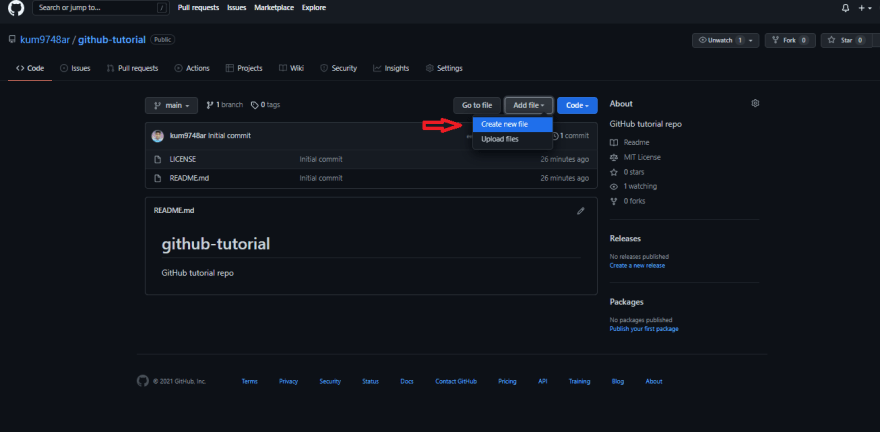Click Issues in top navigation

[237, 8]
